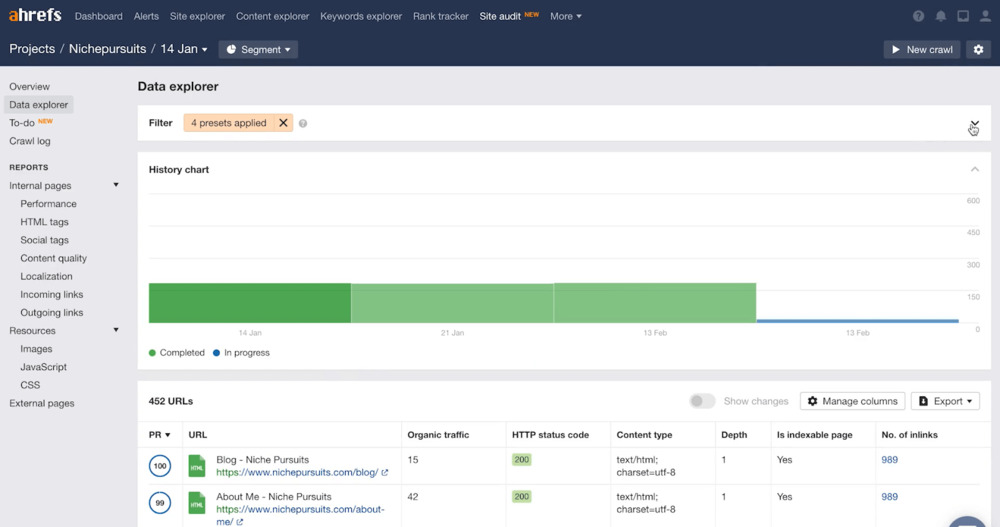The width and height of the screenshot is (1000, 527).
Task: Open the More menu dropdown
Action: pos(566,17)
